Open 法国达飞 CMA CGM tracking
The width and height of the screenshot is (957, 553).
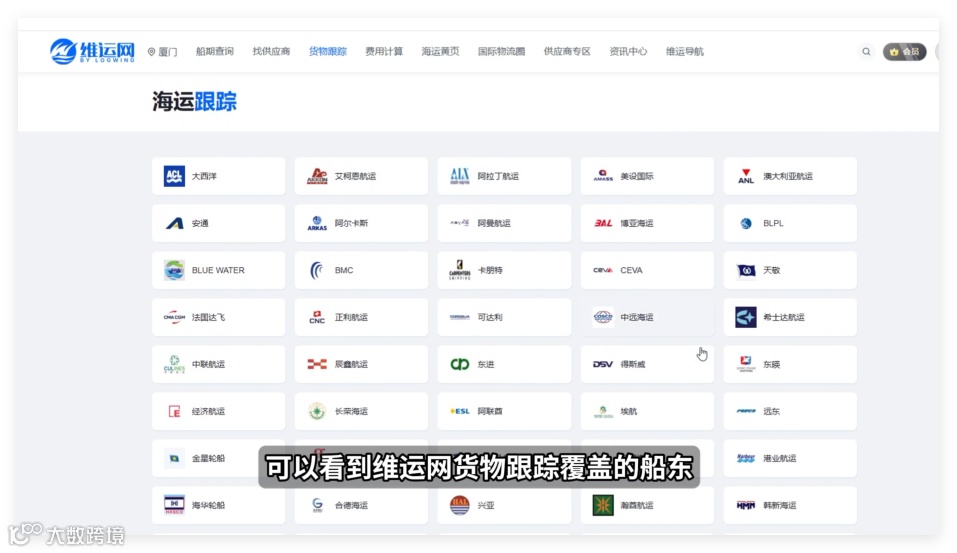[x=218, y=317]
